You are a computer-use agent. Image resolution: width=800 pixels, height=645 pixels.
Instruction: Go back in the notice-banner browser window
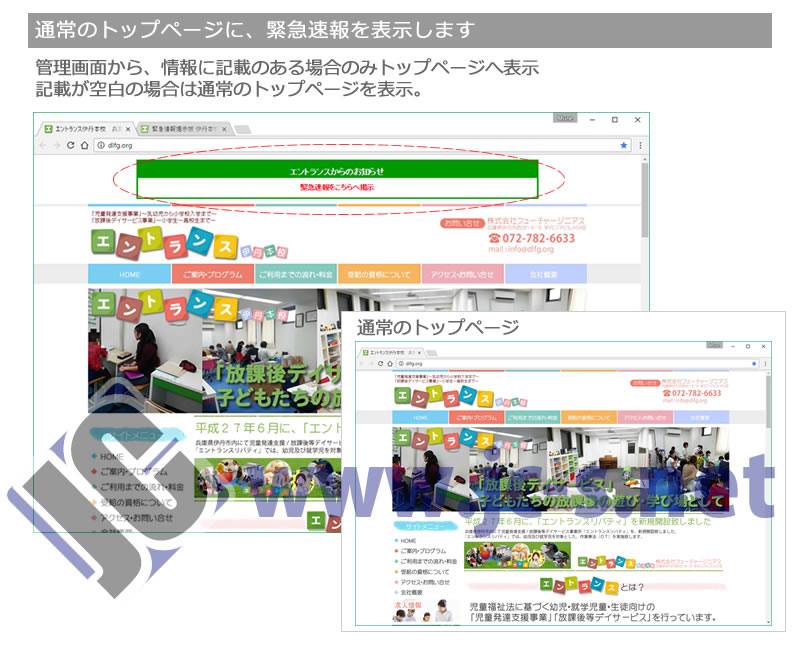point(43,145)
